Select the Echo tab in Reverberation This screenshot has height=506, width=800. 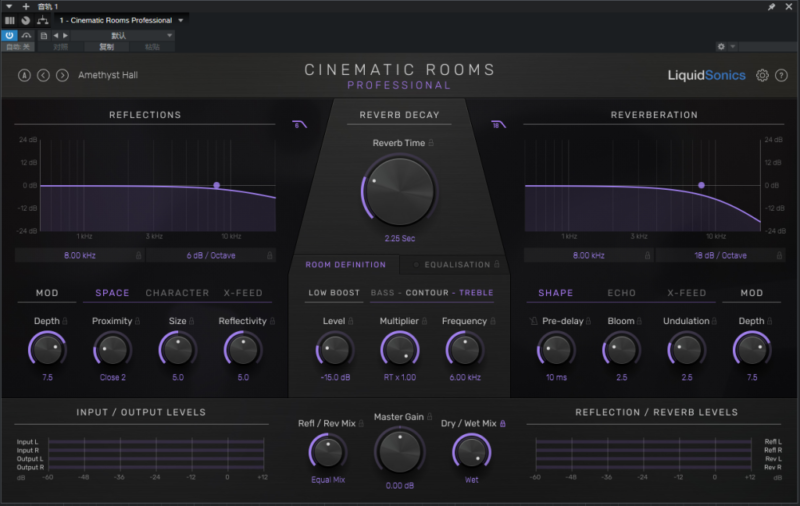621,293
